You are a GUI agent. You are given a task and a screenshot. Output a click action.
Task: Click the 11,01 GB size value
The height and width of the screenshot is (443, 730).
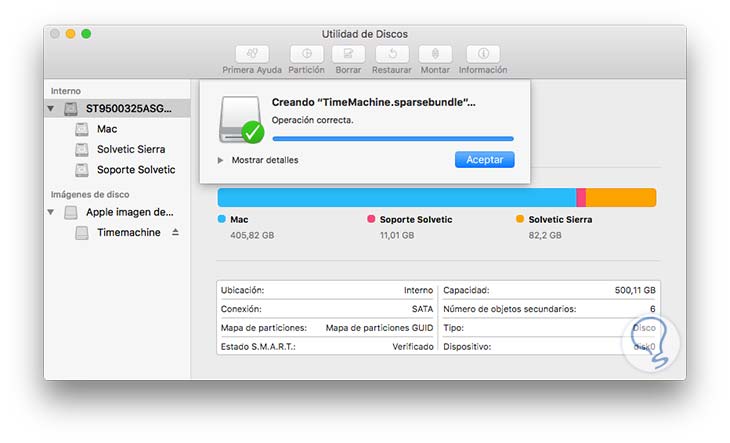pyautogui.click(x=397, y=235)
